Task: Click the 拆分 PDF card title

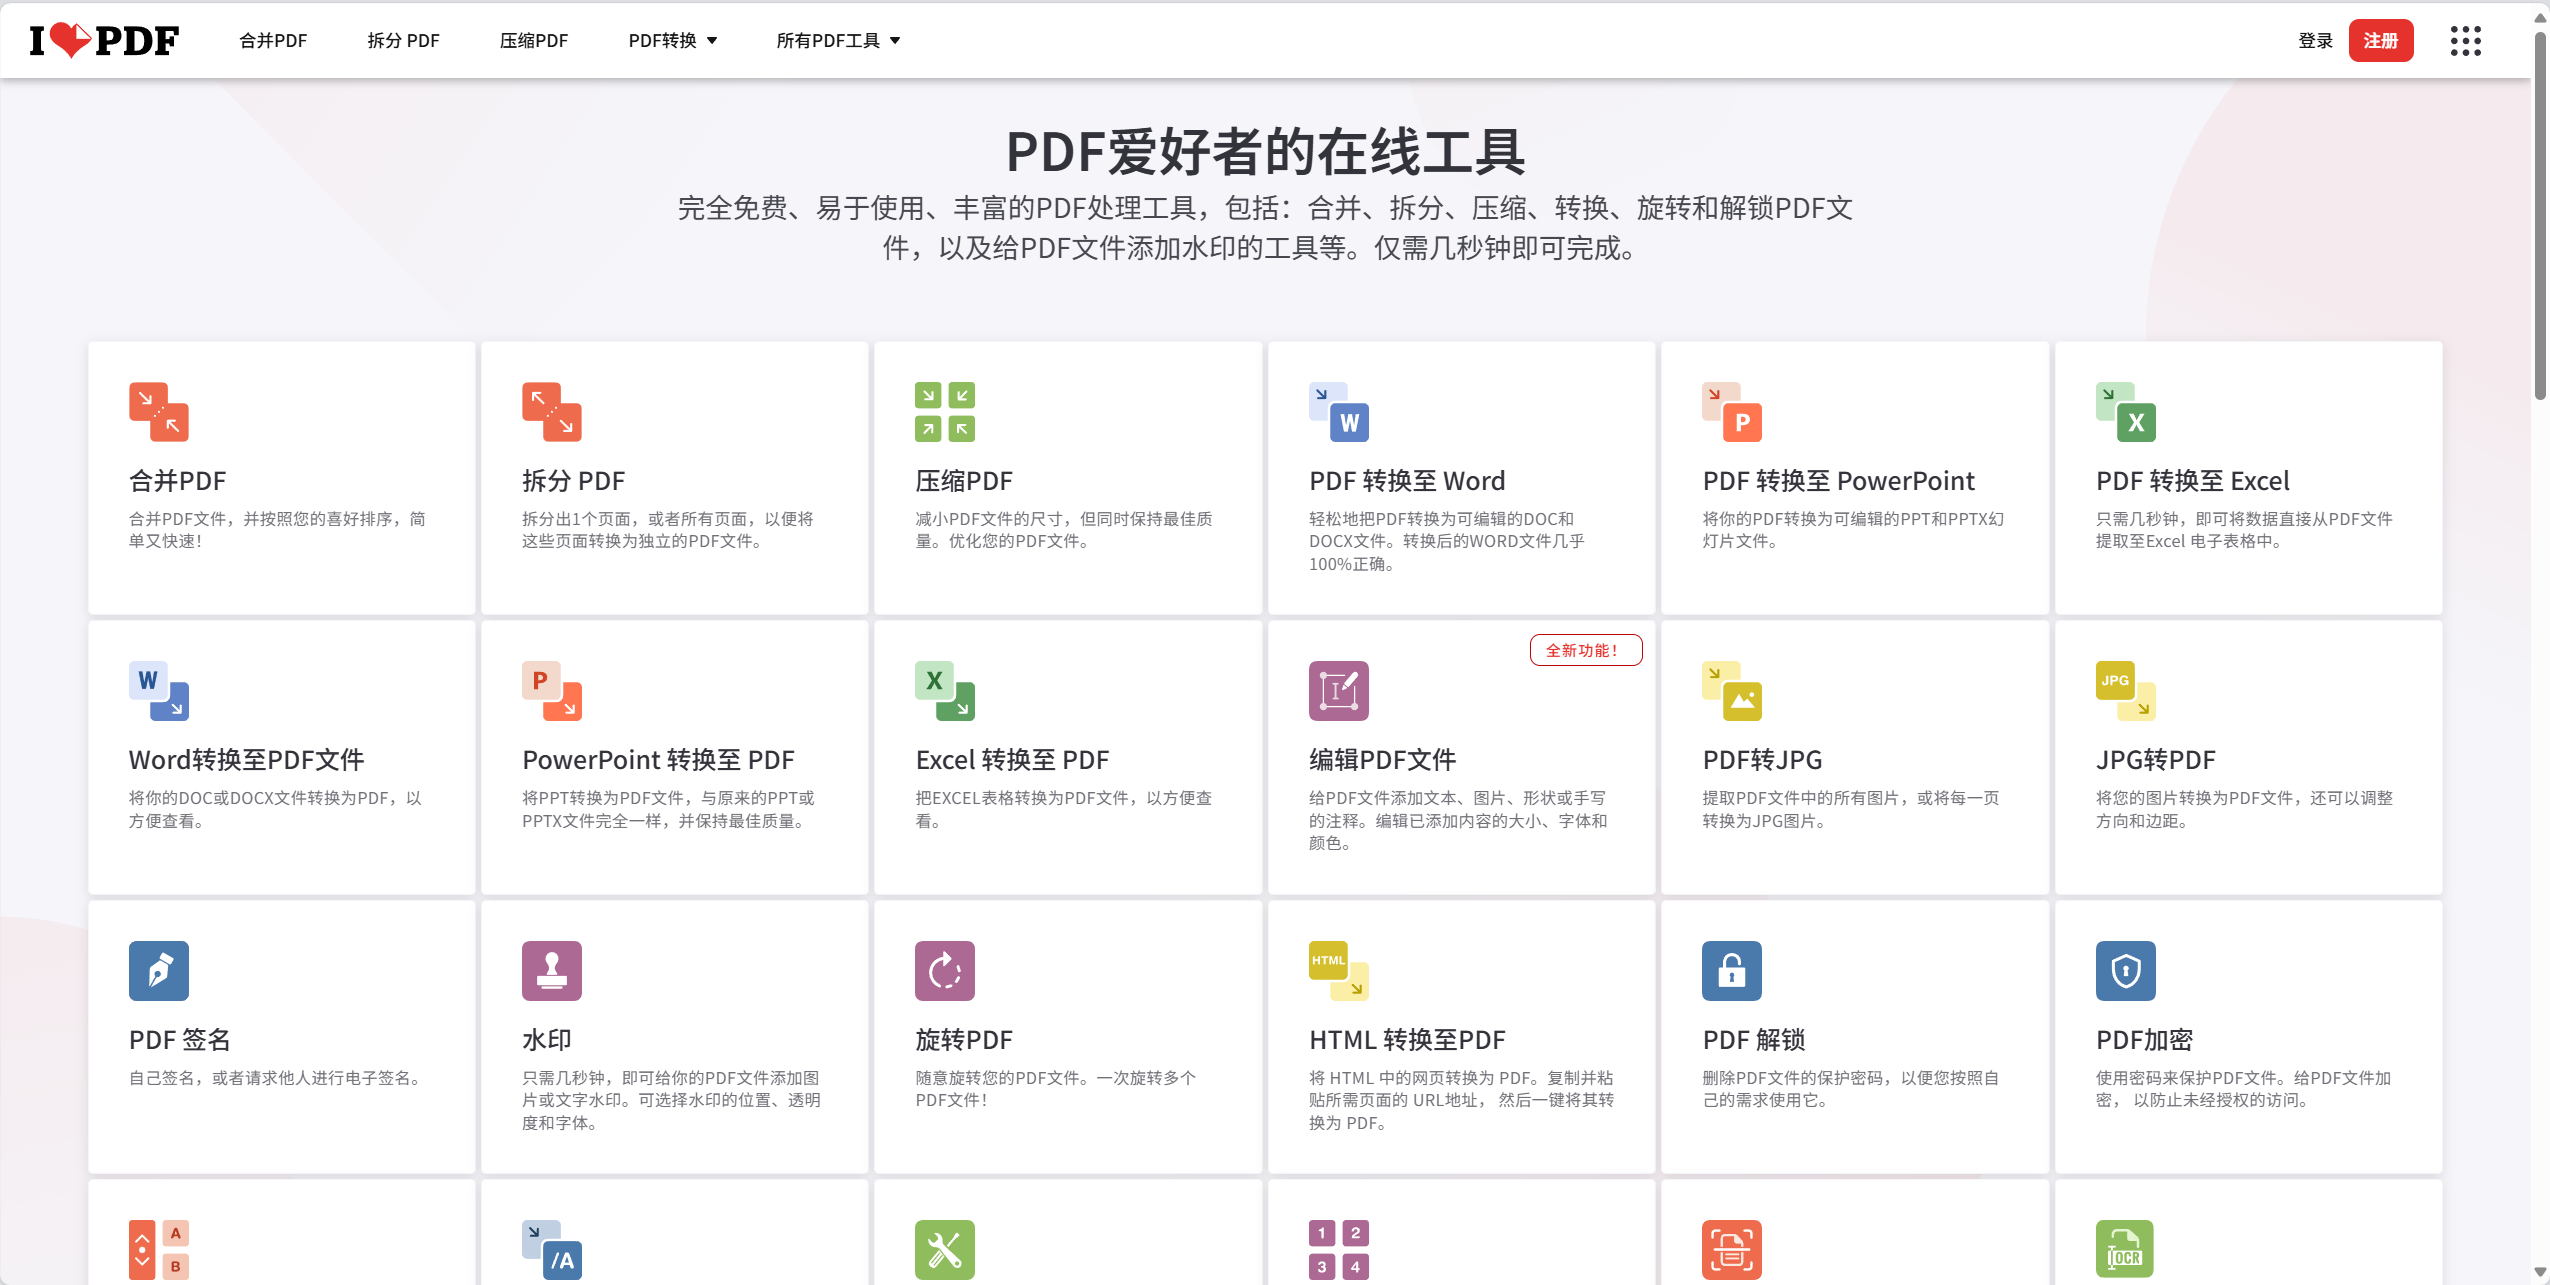Action: (x=574, y=481)
